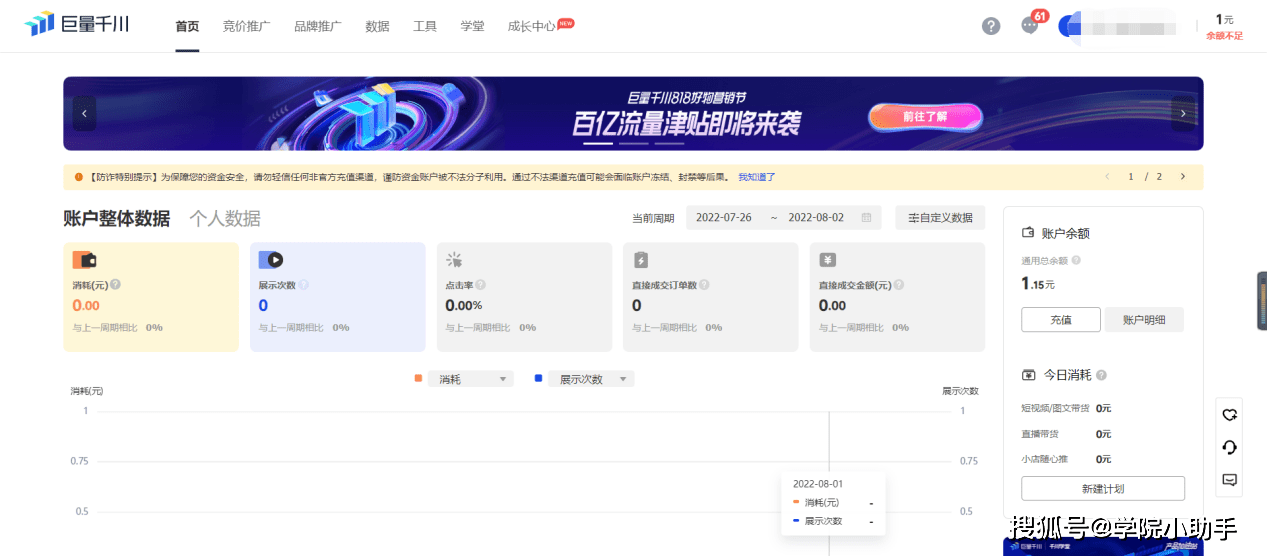Go to next banner slide arrow
Image resolution: width=1267 pixels, height=556 pixels.
point(1183,114)
